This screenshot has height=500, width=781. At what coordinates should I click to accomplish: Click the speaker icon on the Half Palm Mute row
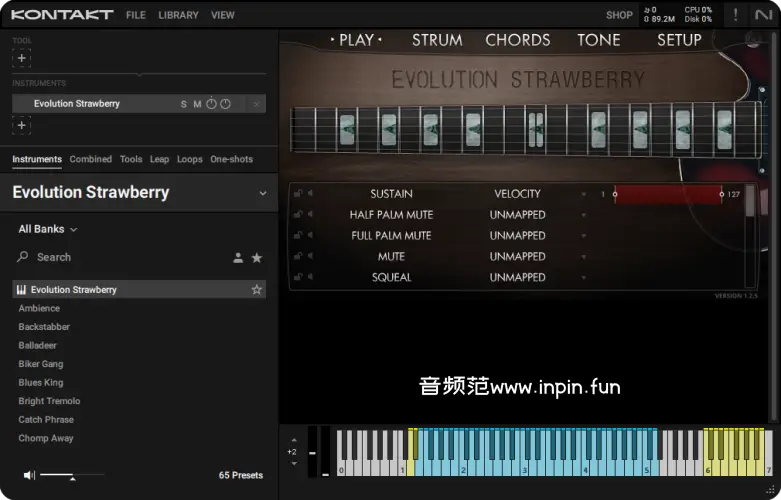tap(310, 215)
